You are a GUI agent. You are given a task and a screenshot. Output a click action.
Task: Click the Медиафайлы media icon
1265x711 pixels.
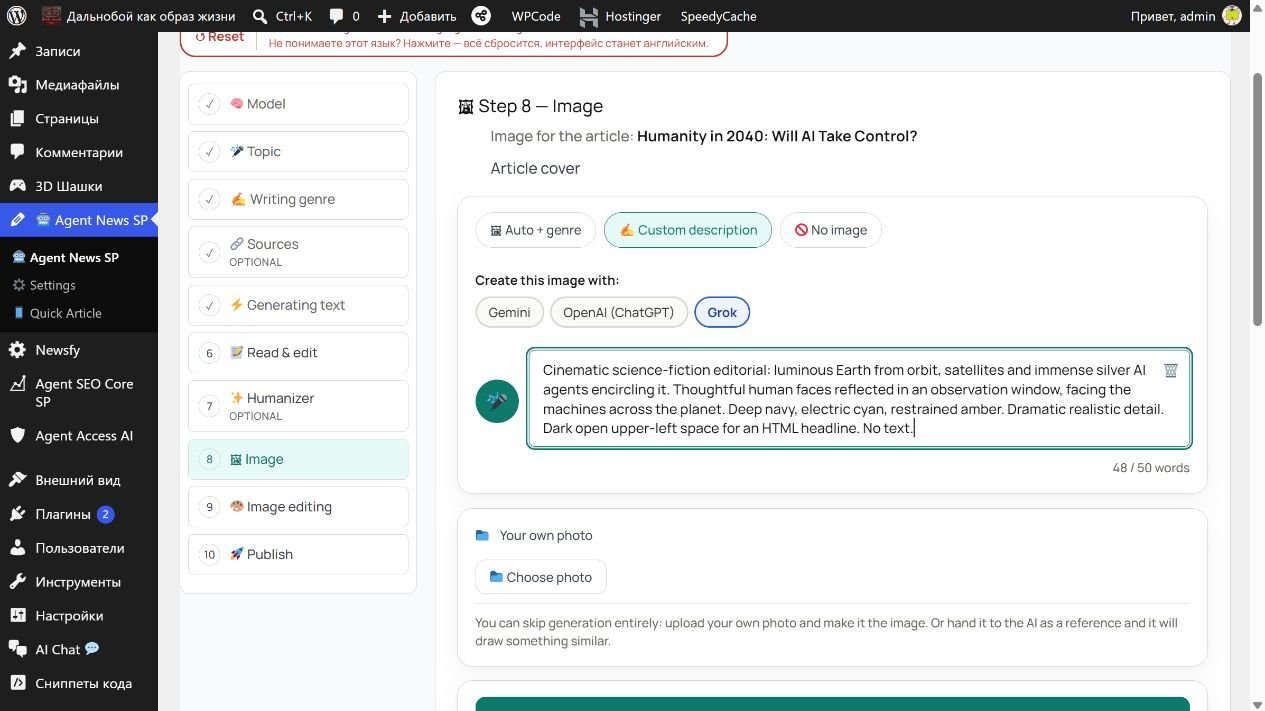point(17,85)
